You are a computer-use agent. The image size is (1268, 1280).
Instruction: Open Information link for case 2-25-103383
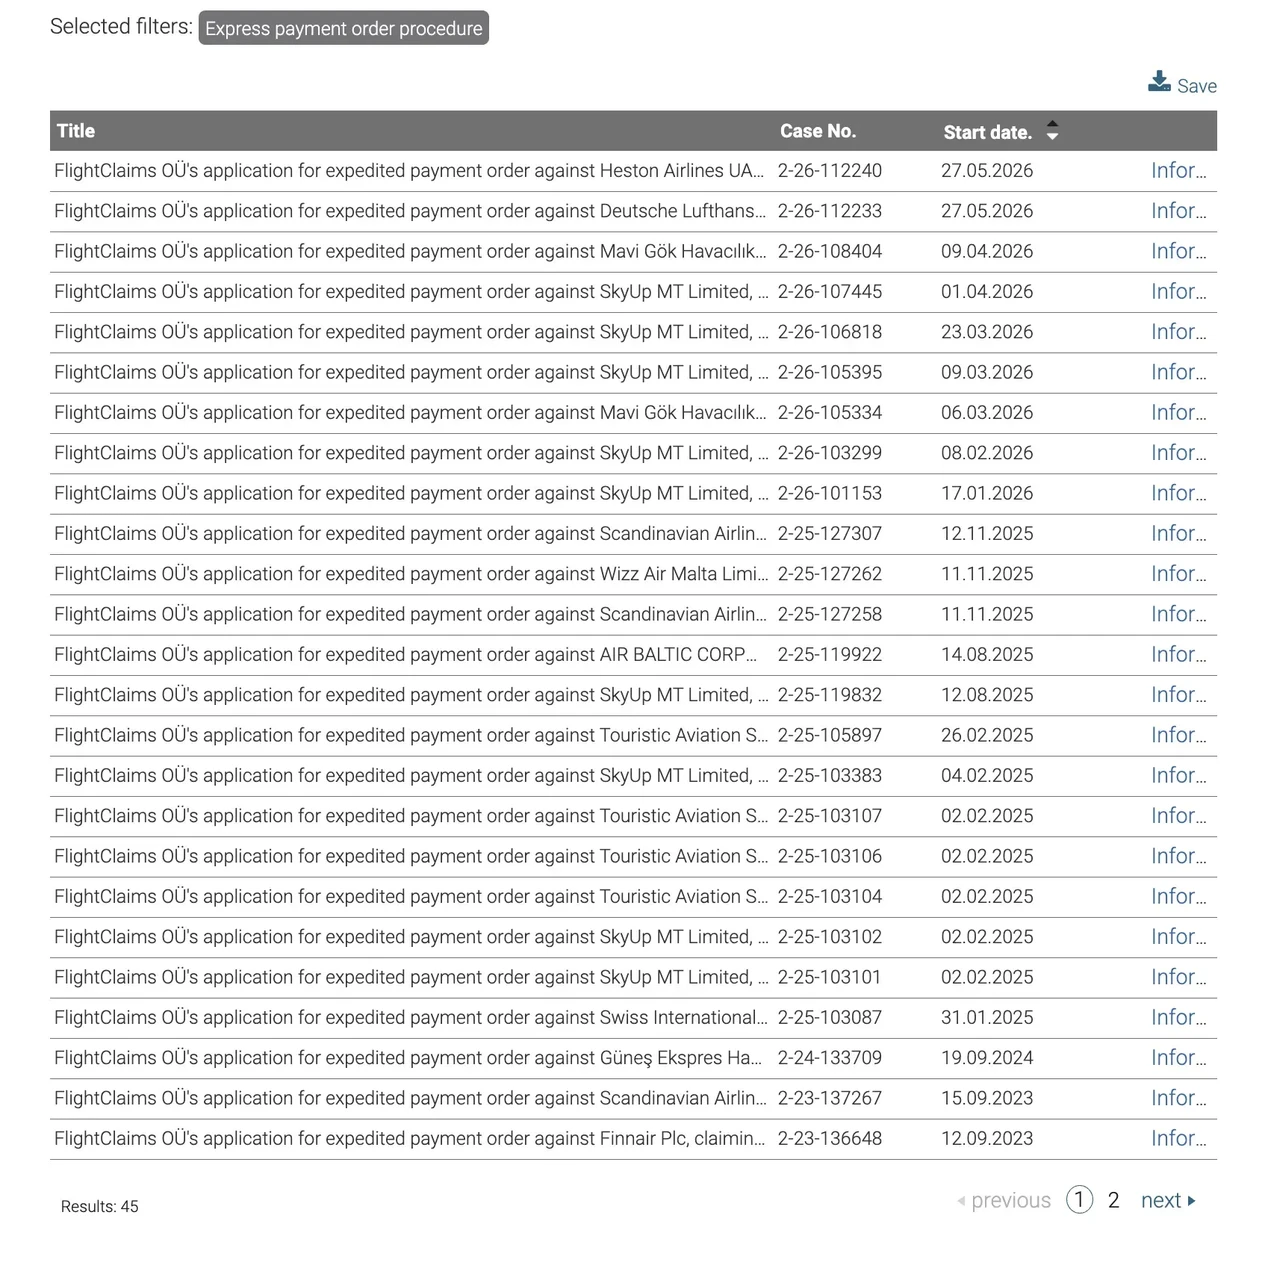coord(1178,776)
